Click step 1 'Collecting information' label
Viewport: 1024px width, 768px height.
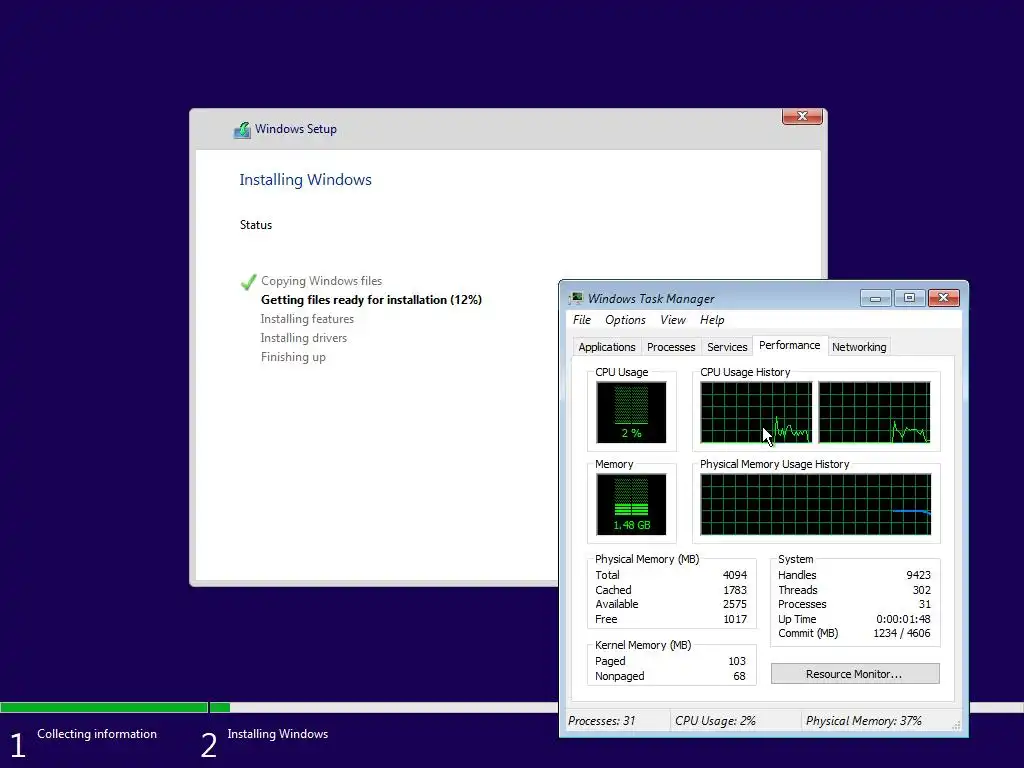coord(97,734)
